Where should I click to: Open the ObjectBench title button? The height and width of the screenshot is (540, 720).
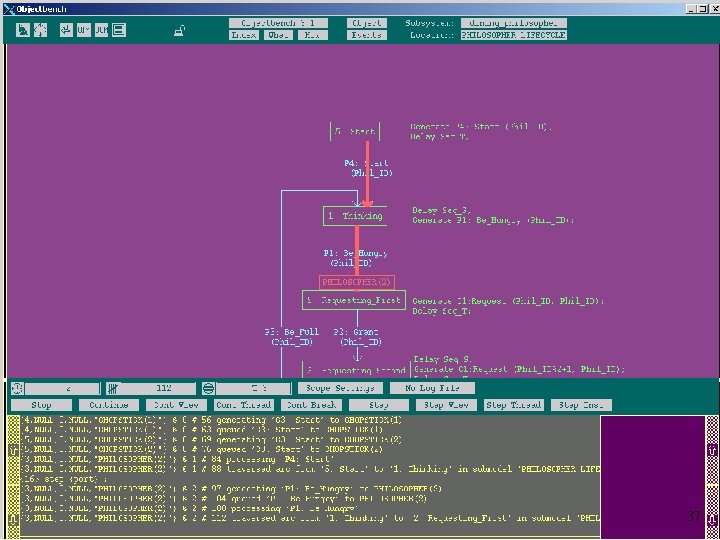276,22
